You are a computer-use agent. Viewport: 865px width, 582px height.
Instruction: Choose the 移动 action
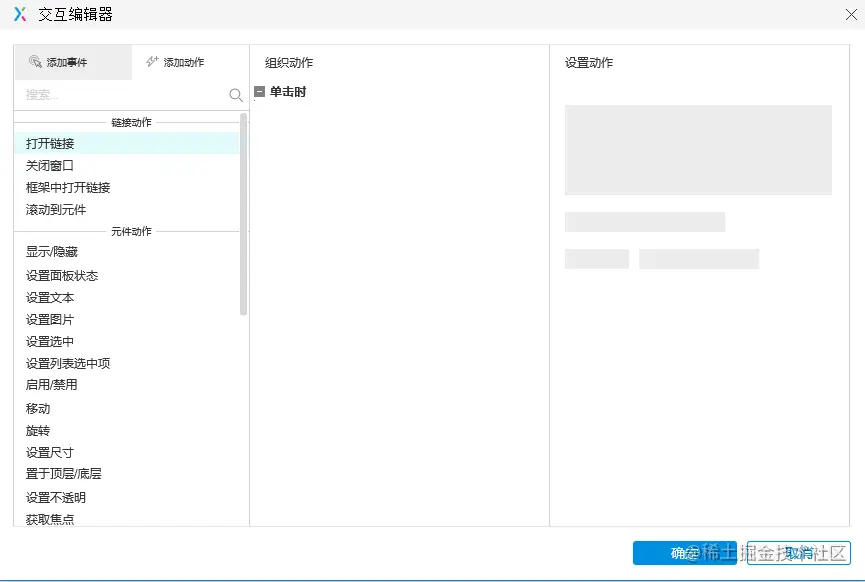click(127, 409)
